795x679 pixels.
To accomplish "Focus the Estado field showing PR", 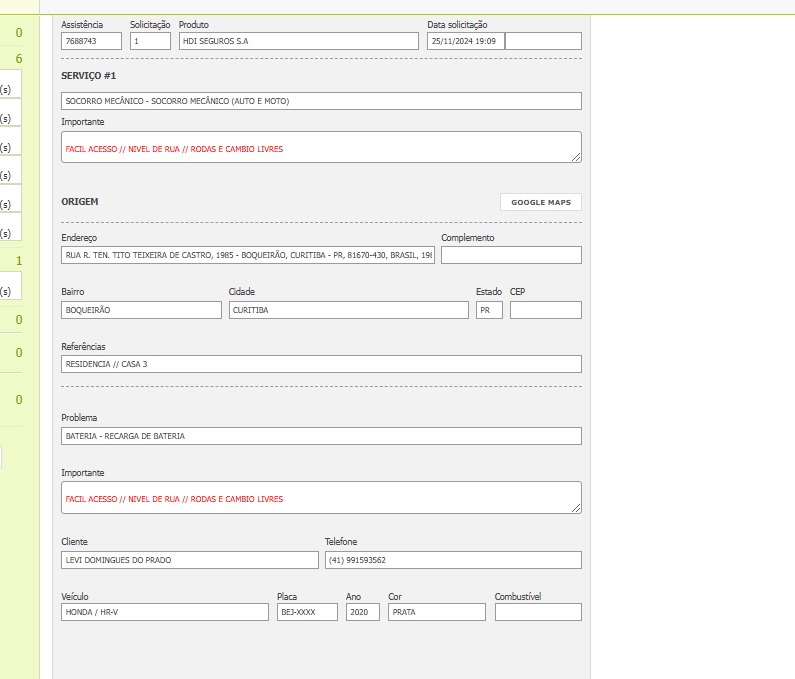I will click(x=489, y=310).
